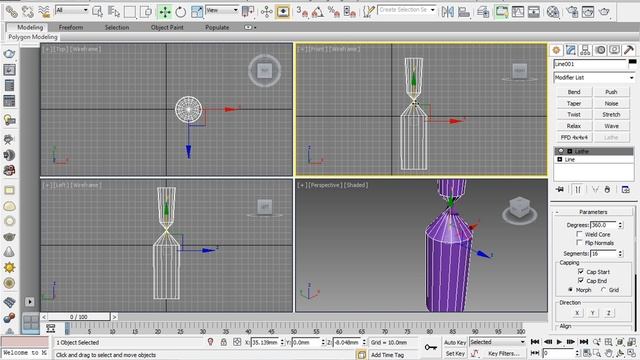
Task: Click the Bend modifier button
Action: (x=574, y=92)
